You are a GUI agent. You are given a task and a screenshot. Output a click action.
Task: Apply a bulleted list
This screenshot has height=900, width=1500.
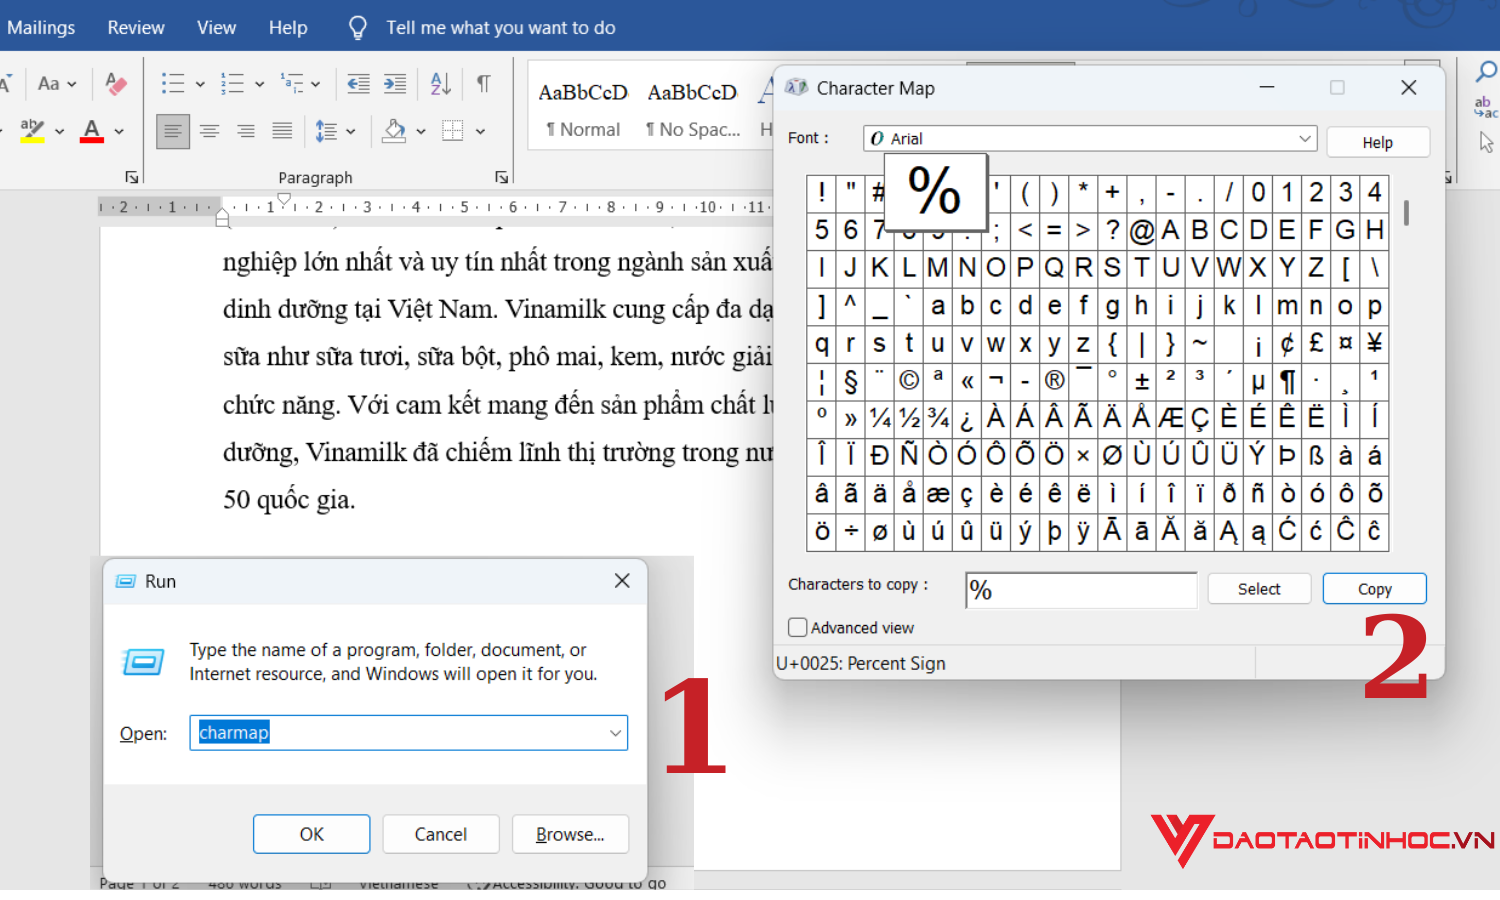click(x=173, y=84)
